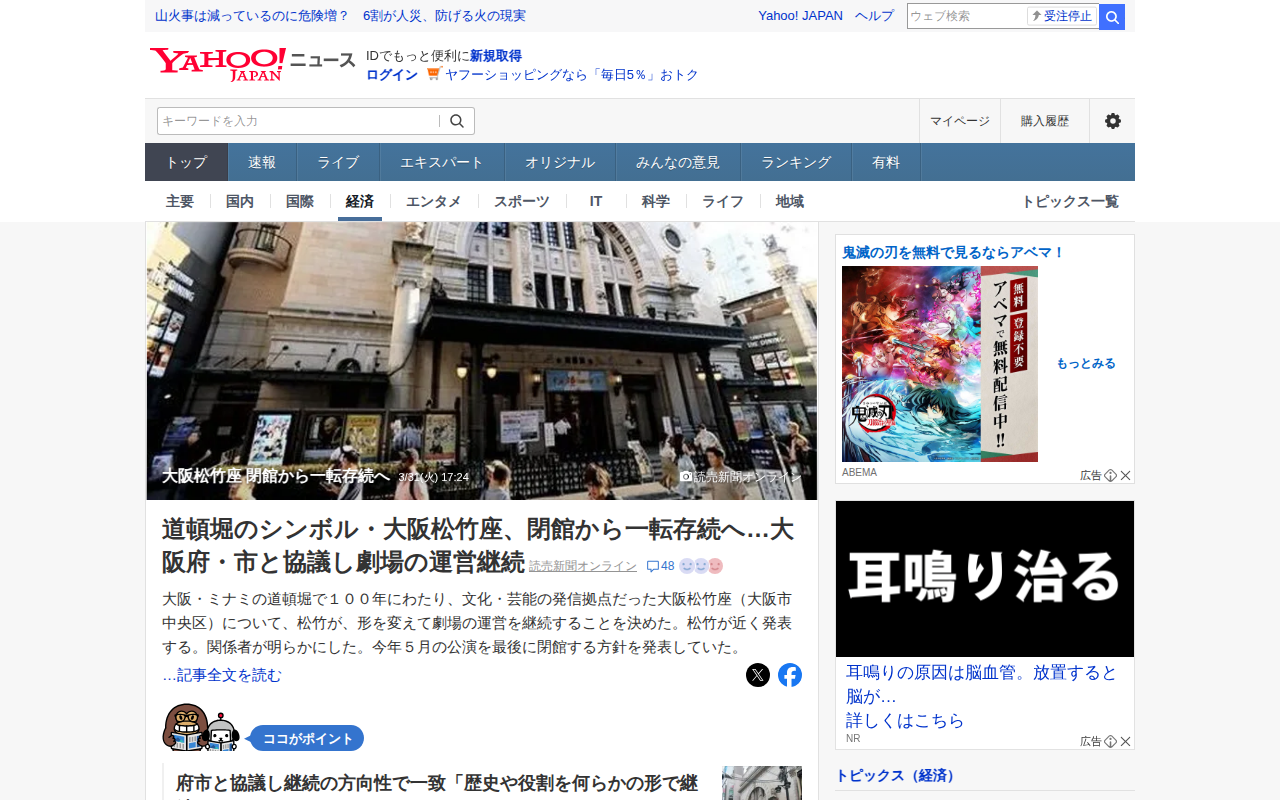The width and height of the screenshot is (1280, 800).
Task: Focus the ウェブ検索 input field
Action: click(x=967, y=16)
